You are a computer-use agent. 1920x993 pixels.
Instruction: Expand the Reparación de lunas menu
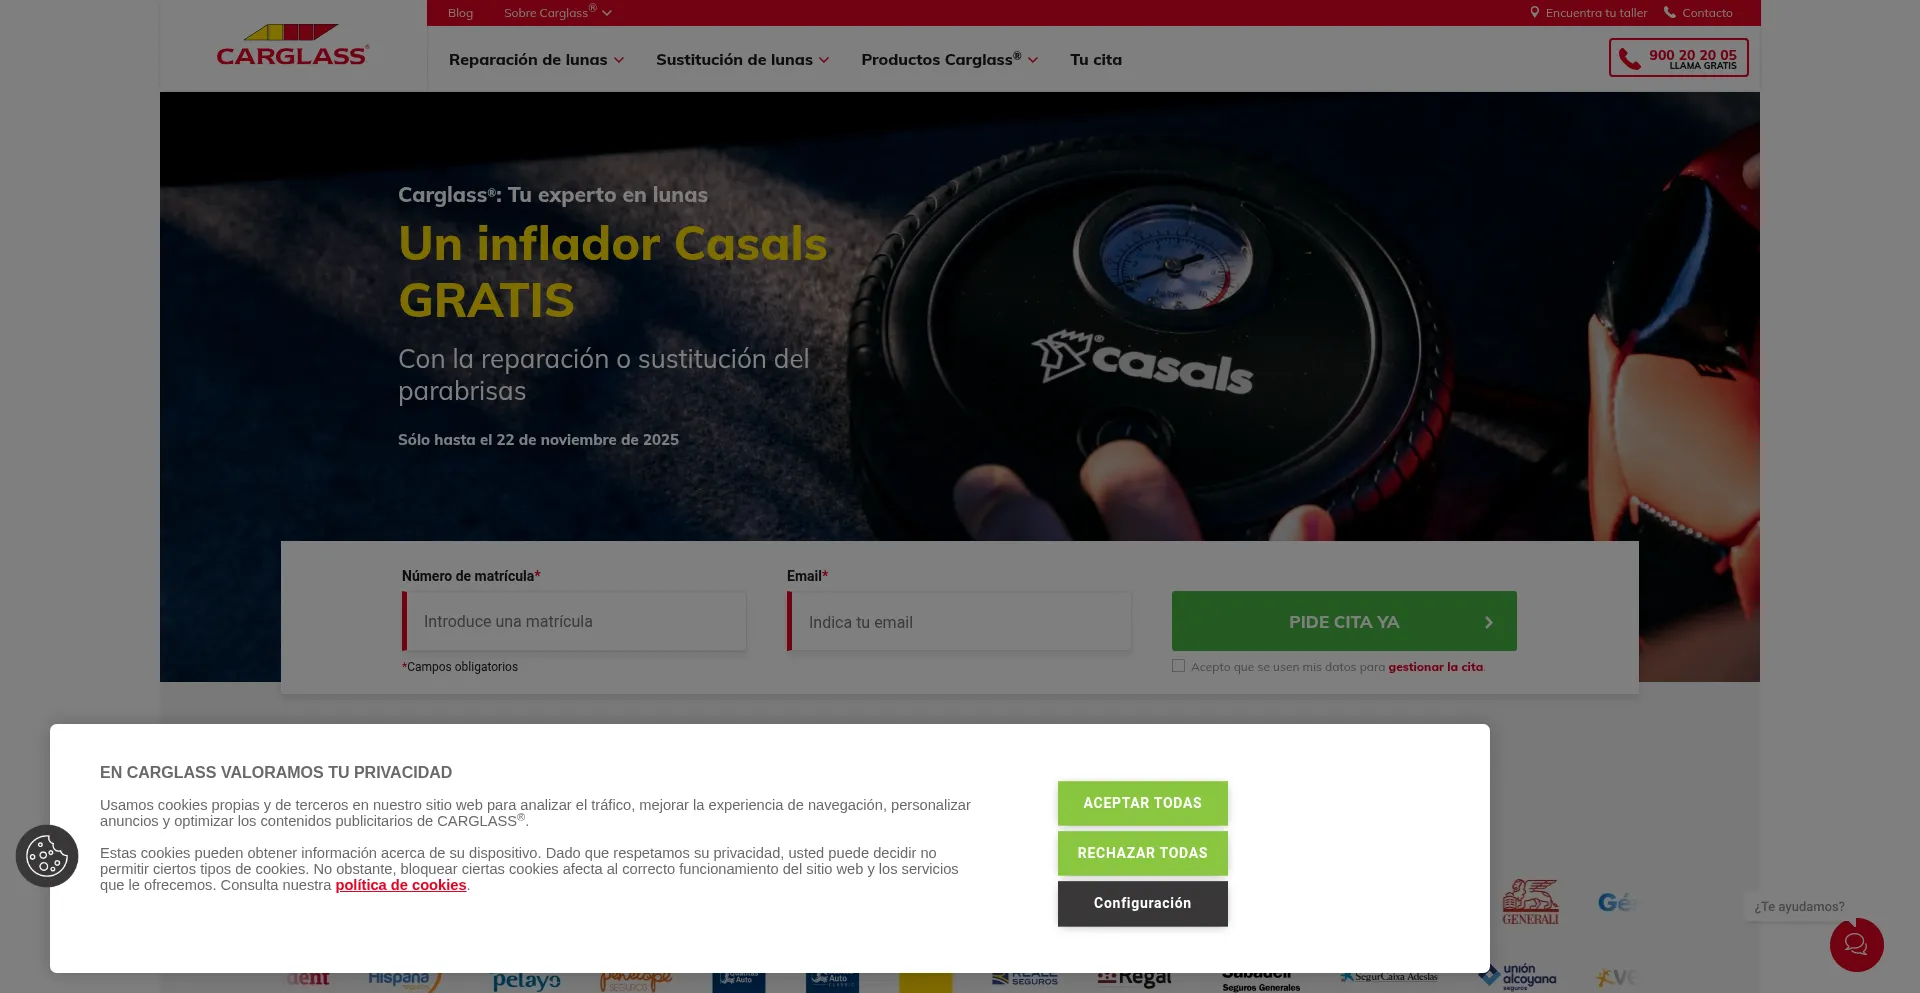click(x=536, y=60)
